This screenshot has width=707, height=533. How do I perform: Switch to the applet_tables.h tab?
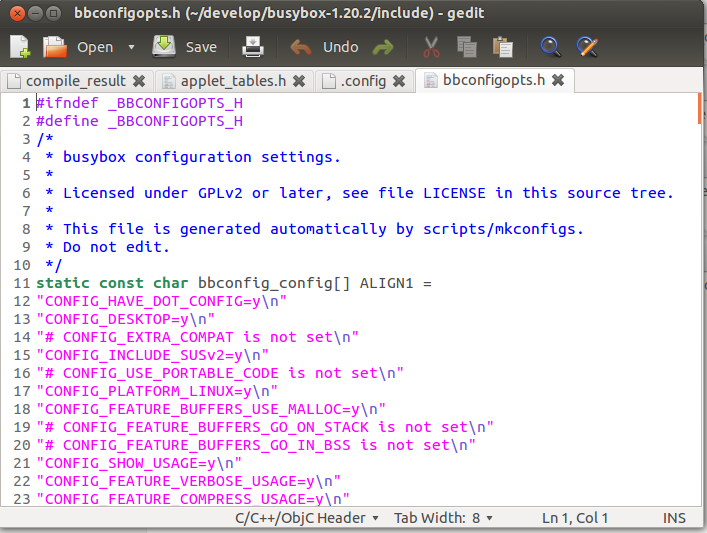[233, 81]
